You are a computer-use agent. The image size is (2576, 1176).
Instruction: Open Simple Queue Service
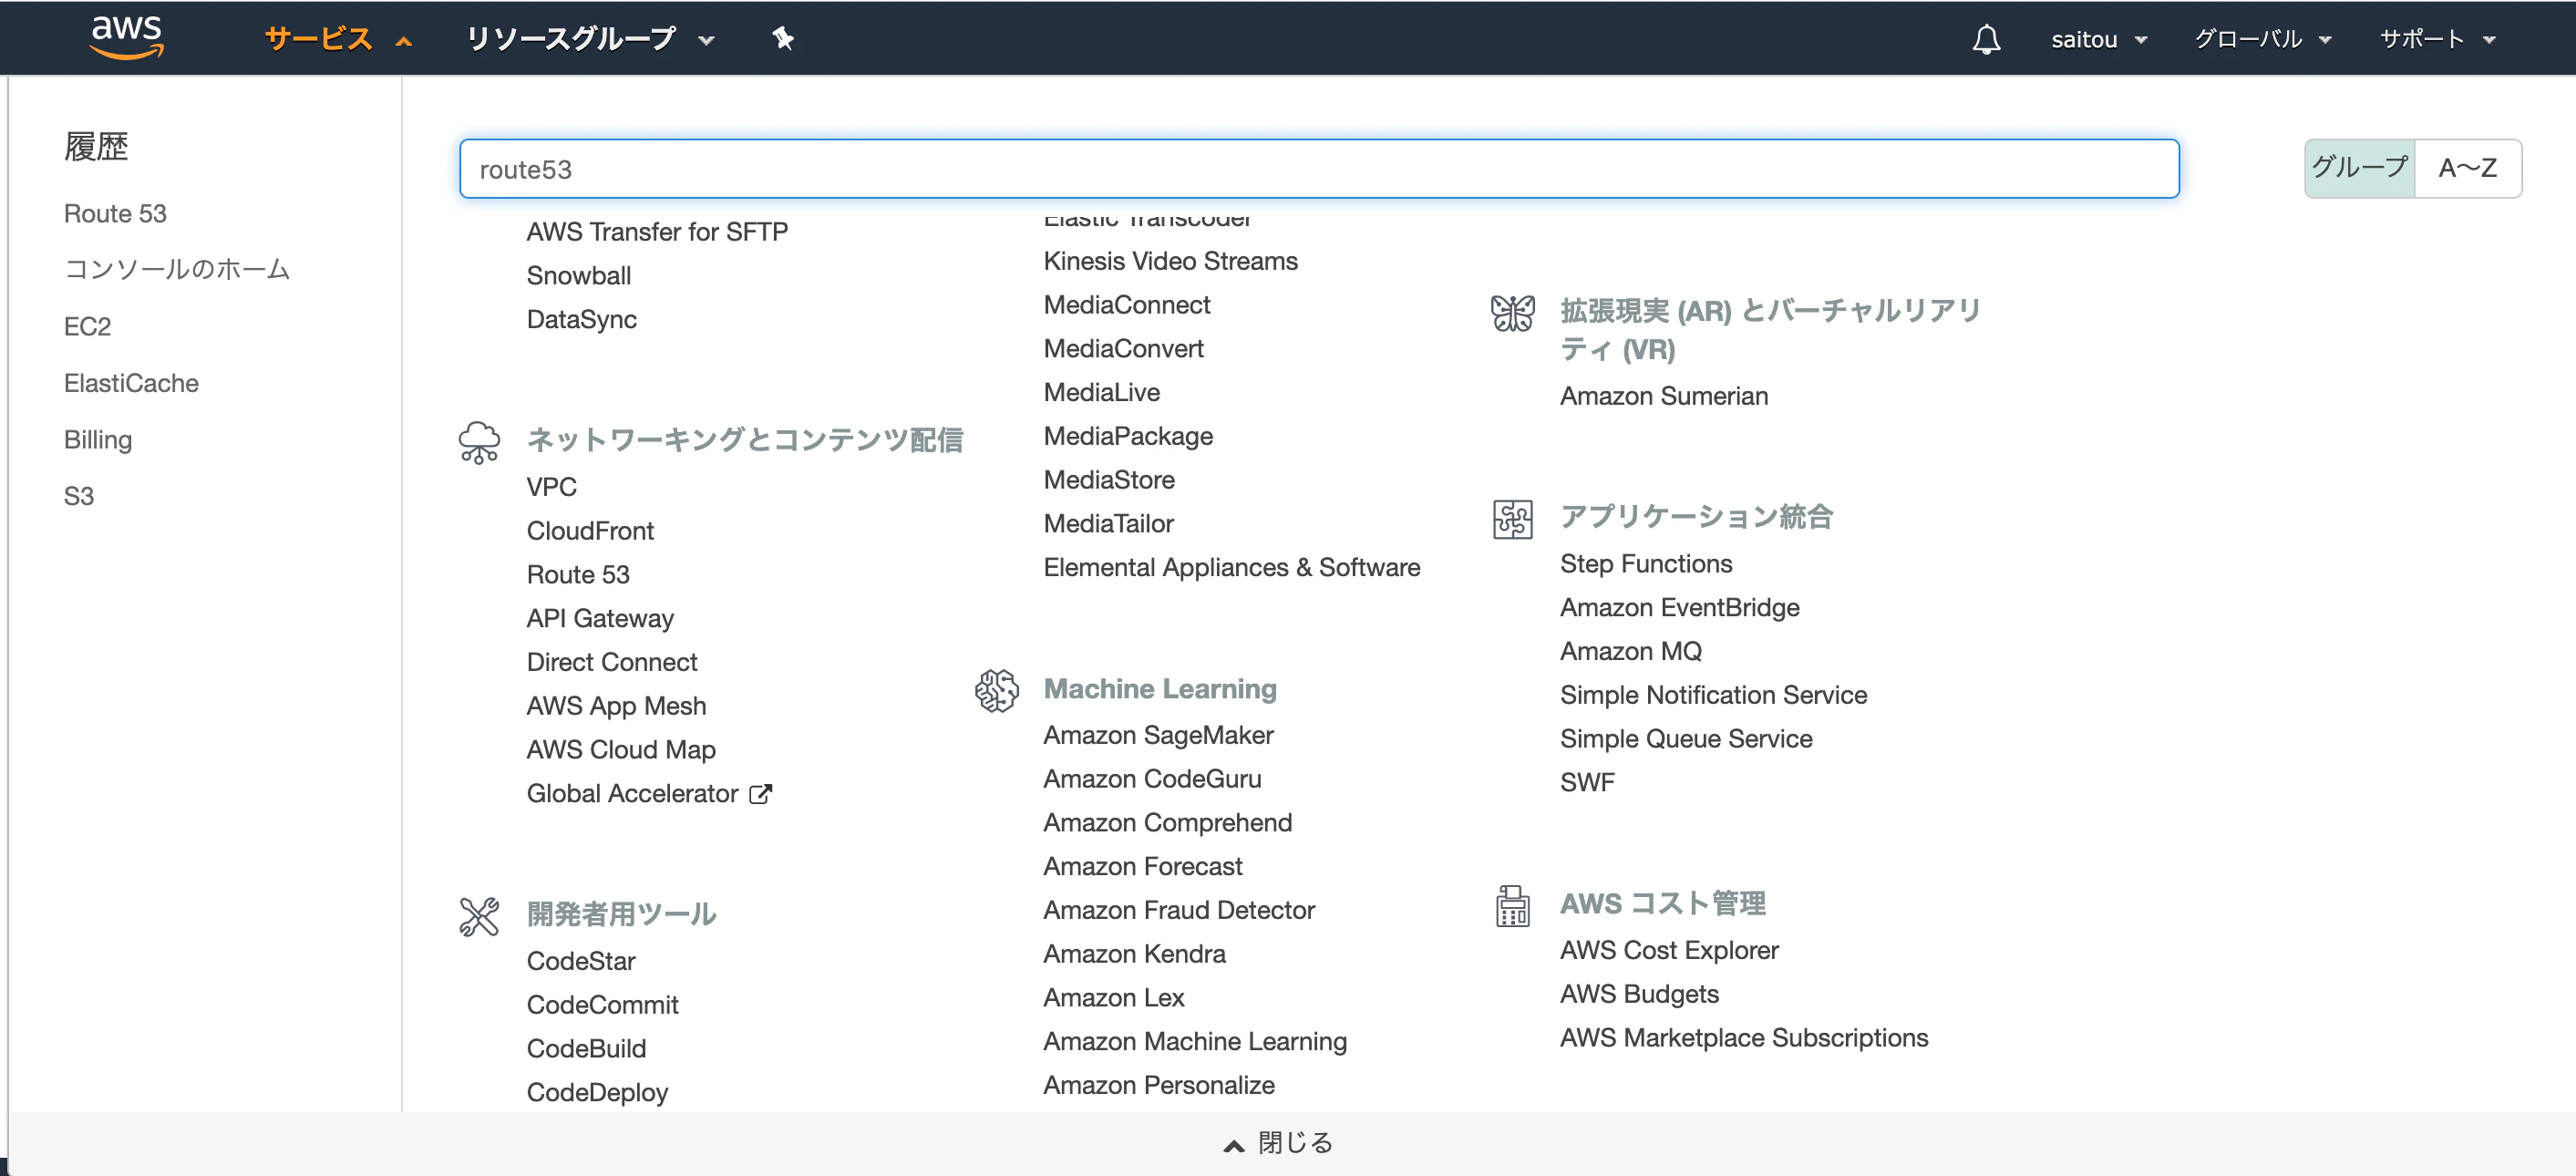[1686, 739]
